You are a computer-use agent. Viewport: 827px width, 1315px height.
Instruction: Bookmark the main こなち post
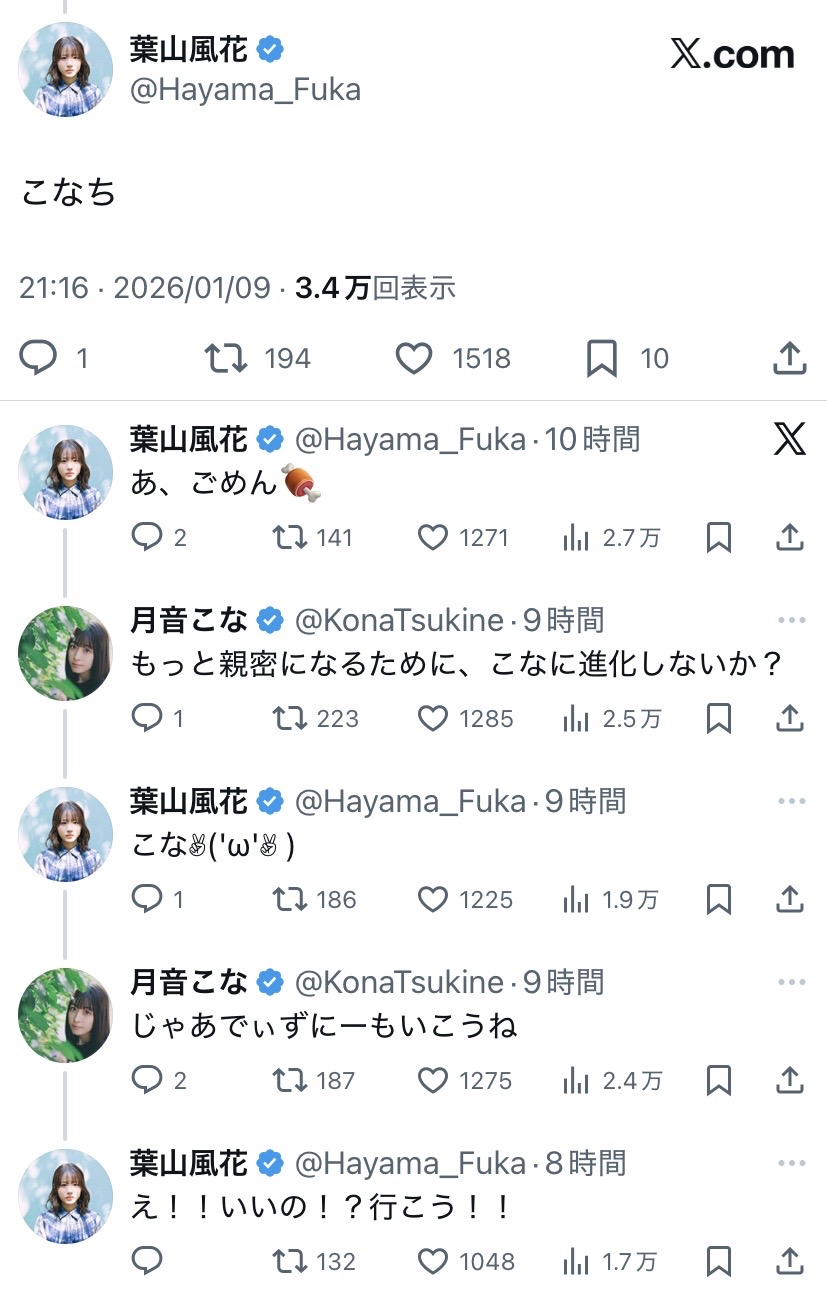(601, 359)
